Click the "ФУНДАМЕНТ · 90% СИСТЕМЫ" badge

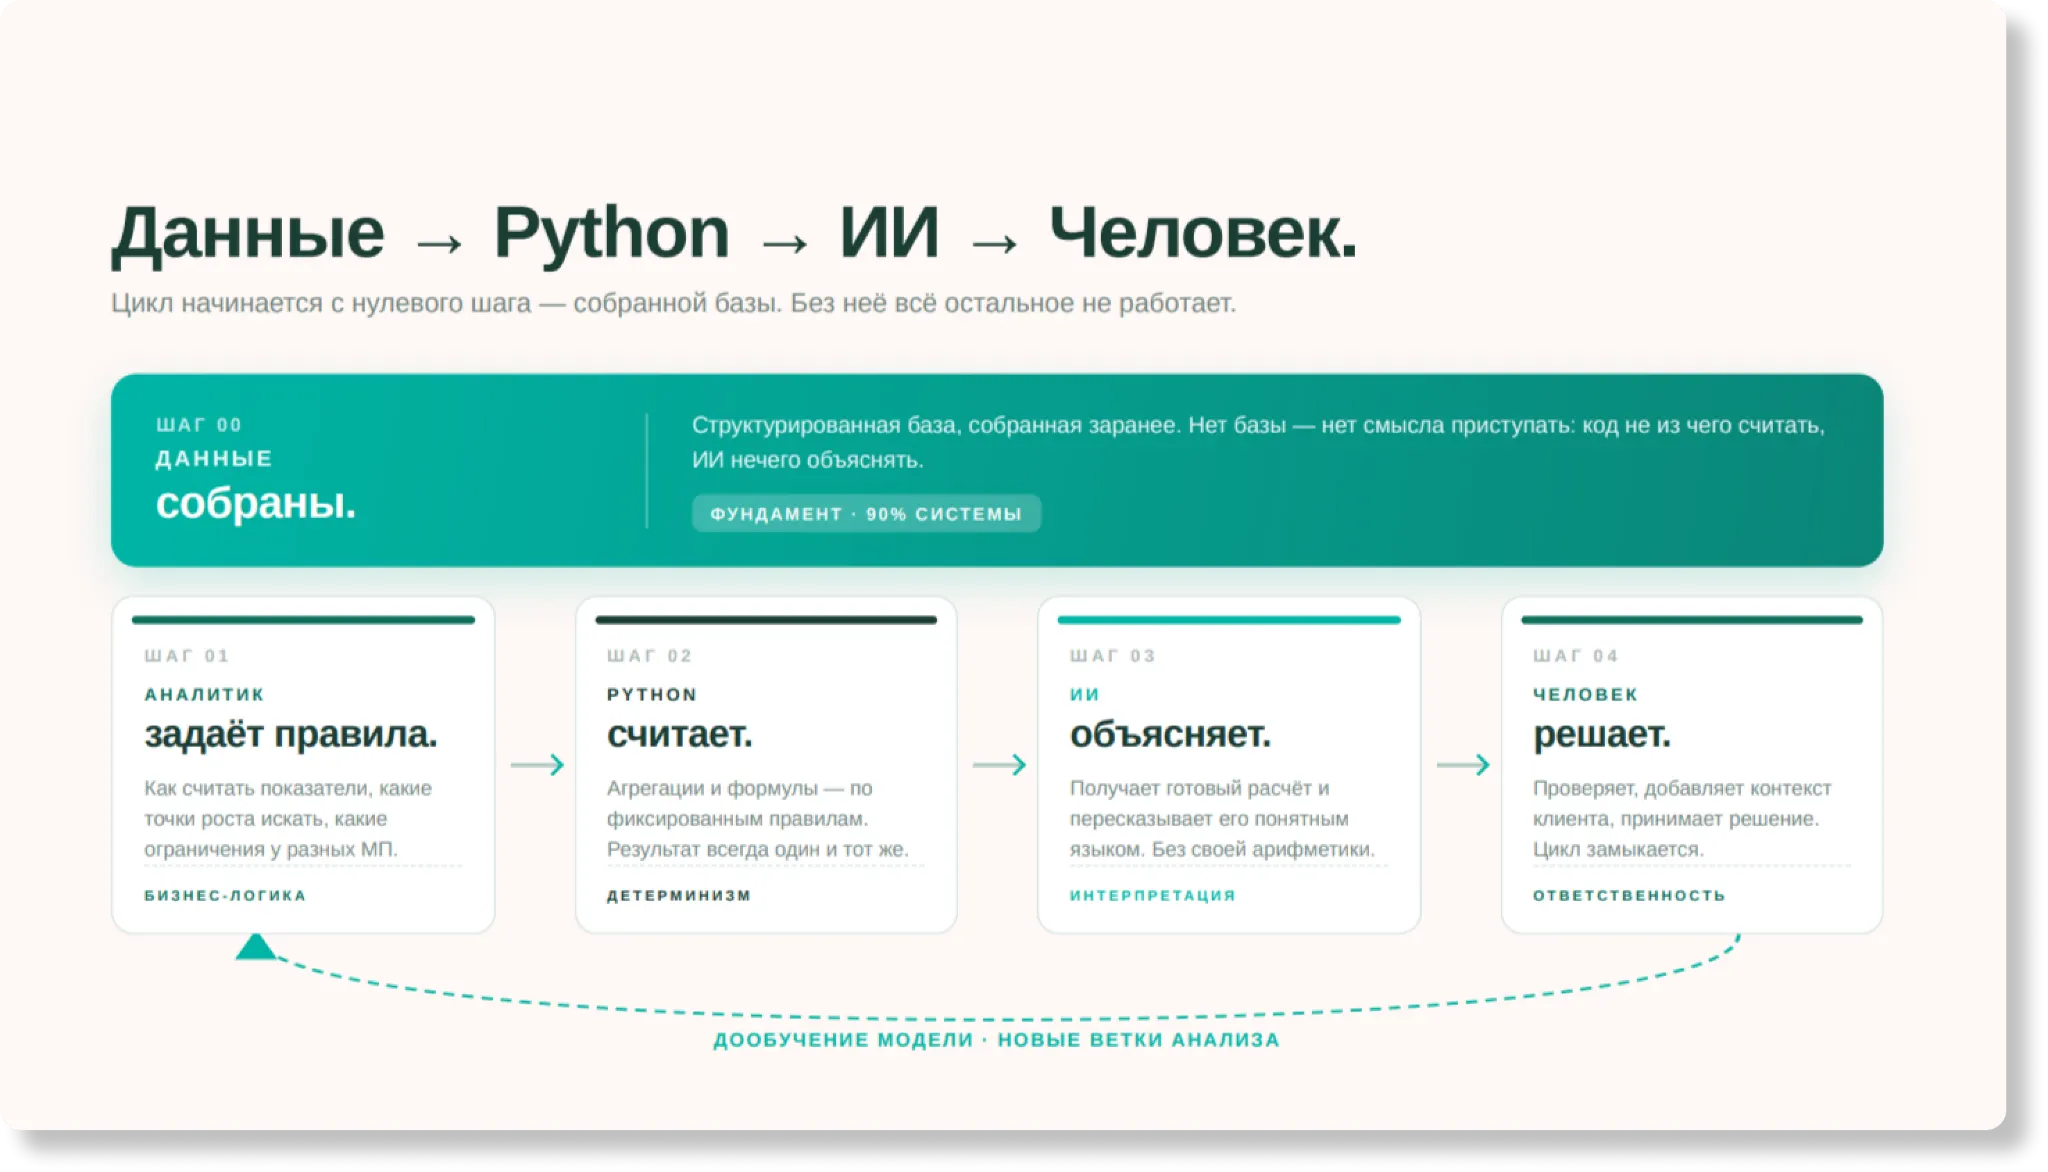point(866,514)
